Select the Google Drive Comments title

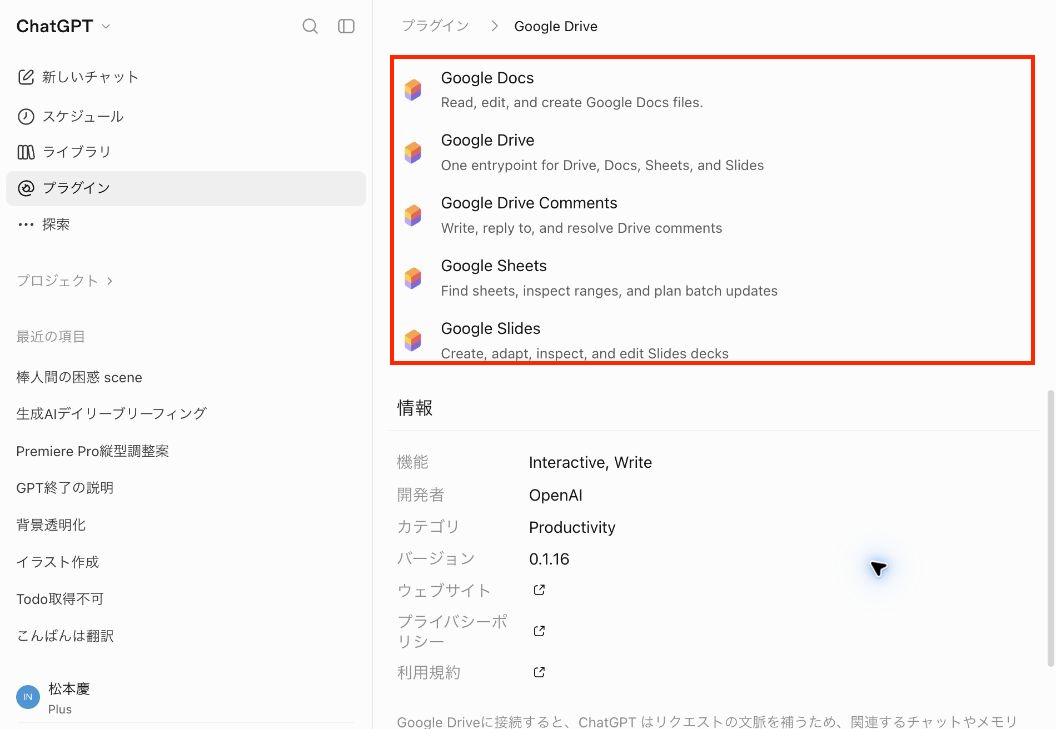point(529,203)
